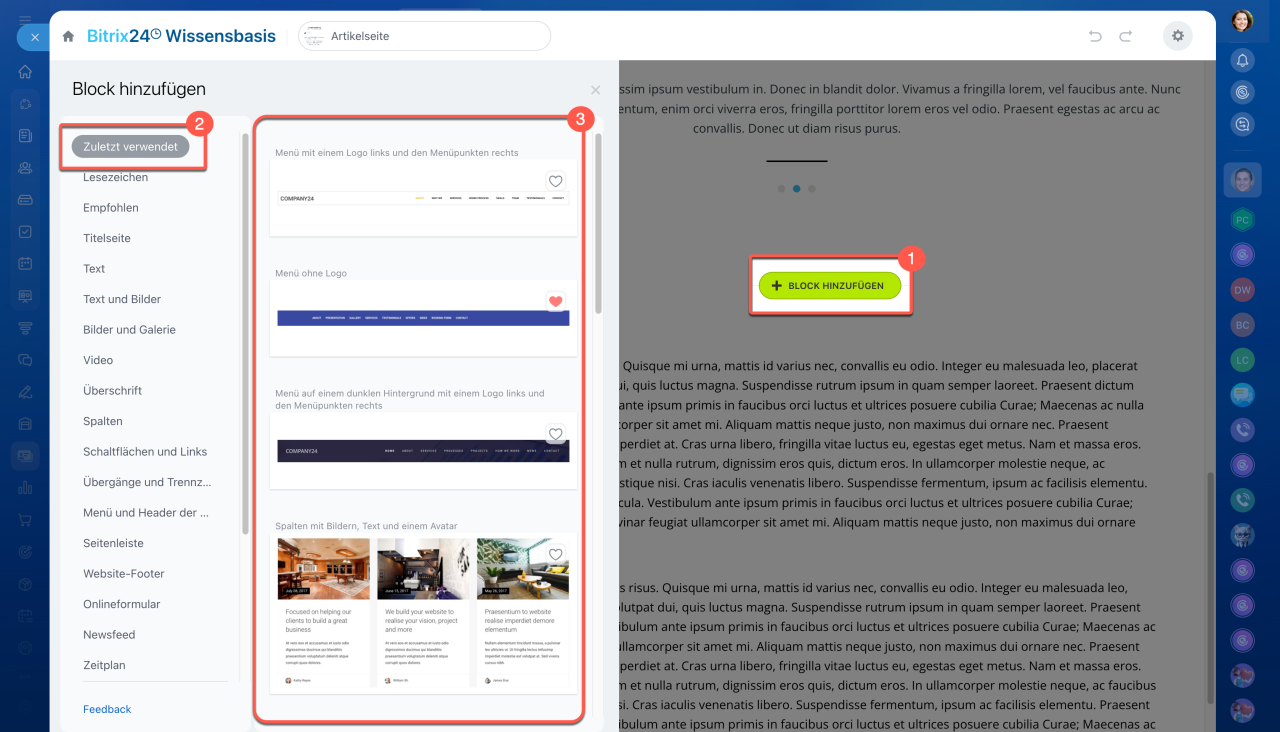Select the middle slider pagination dot

(796, 188)
